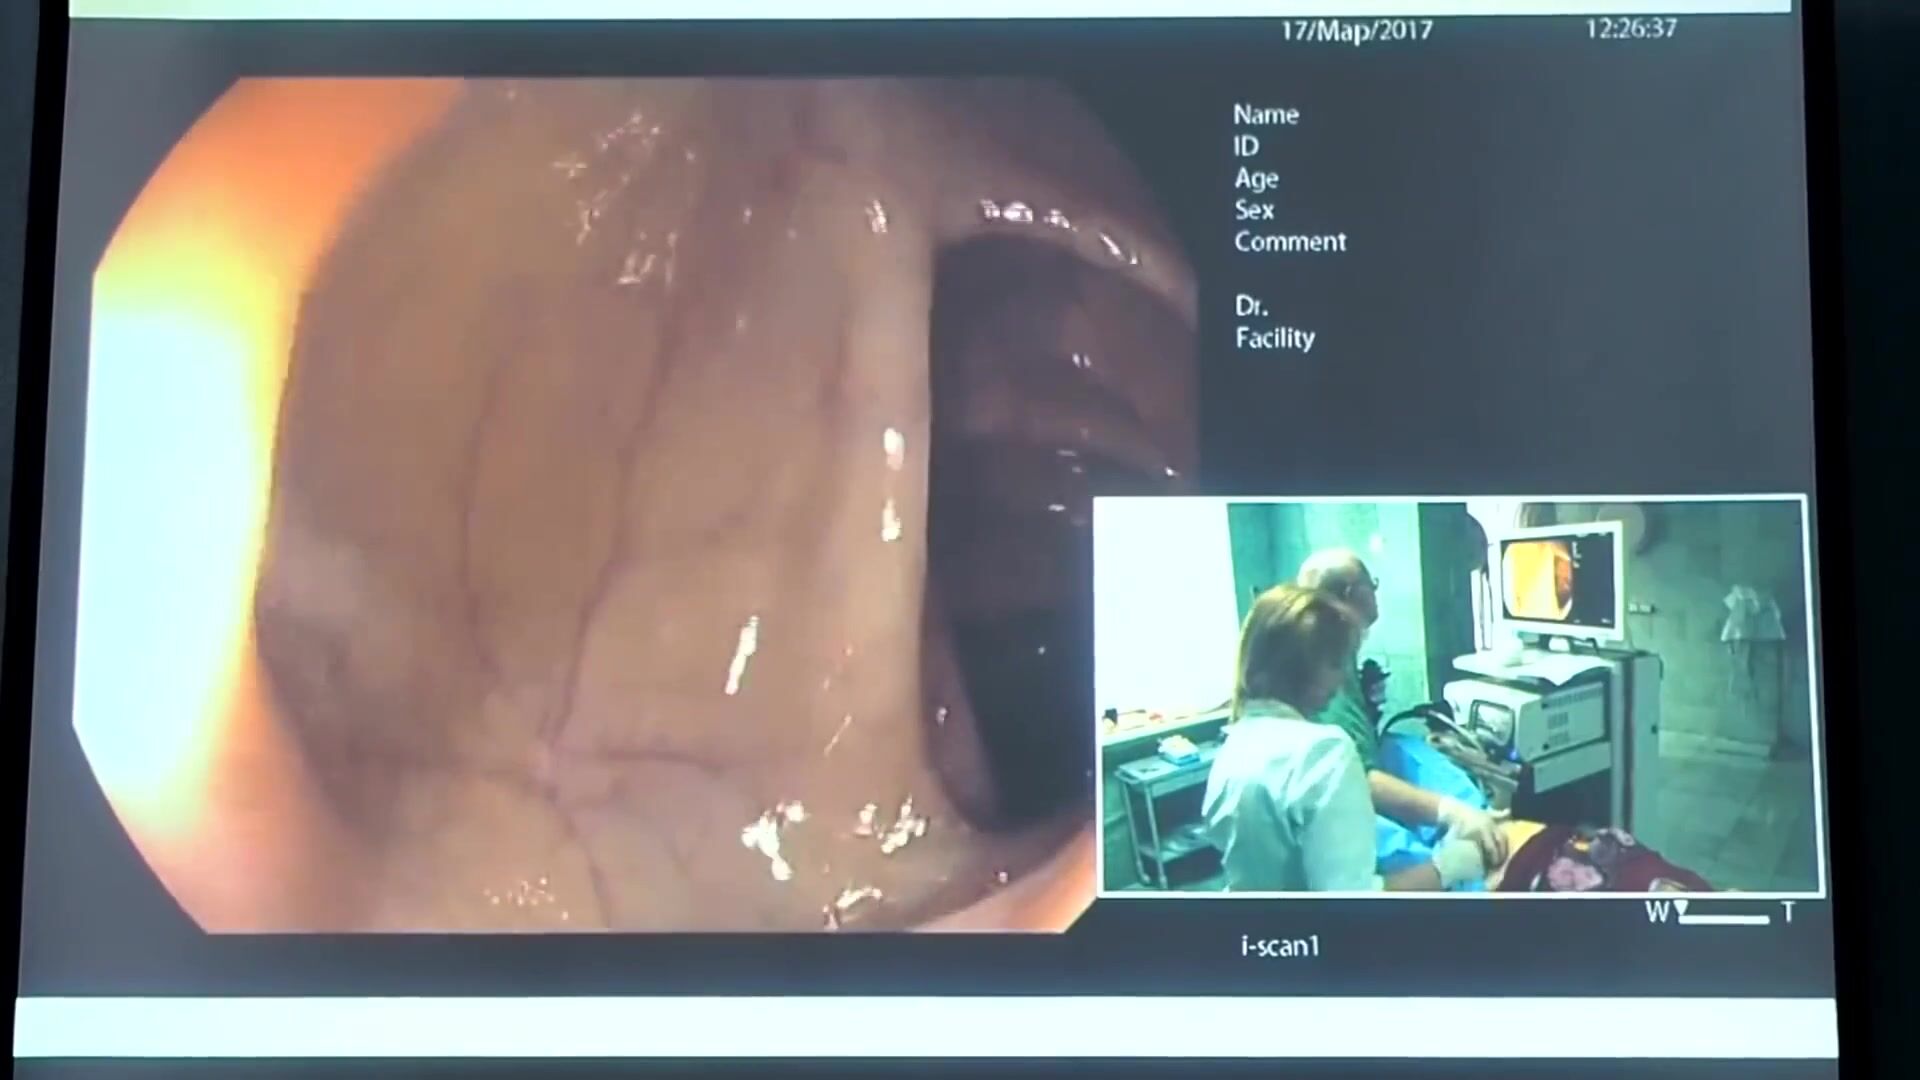Click the Comment field label
Image resolution: width=1920 pixels, height=1080 pixels.
tap(1290, 242)
